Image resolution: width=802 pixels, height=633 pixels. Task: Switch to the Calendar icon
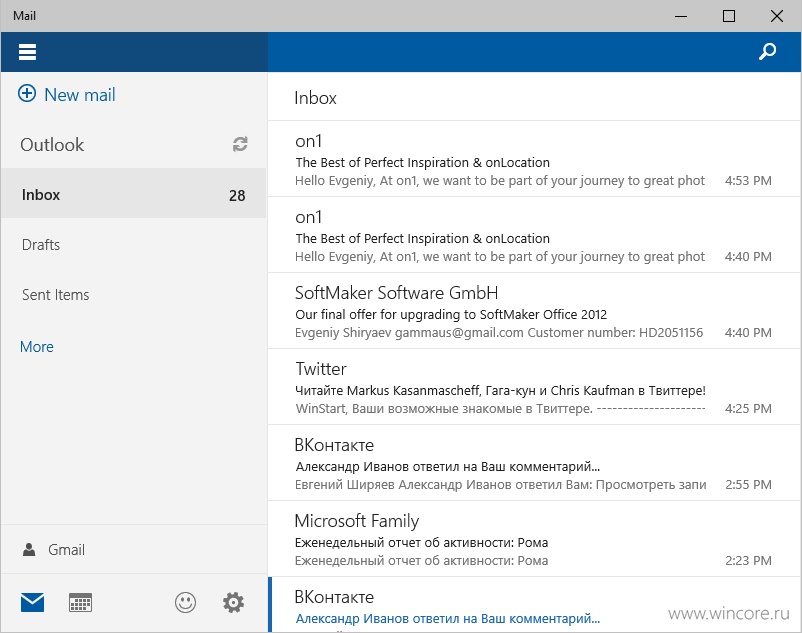pyautogui.click(x=80, y=602)
